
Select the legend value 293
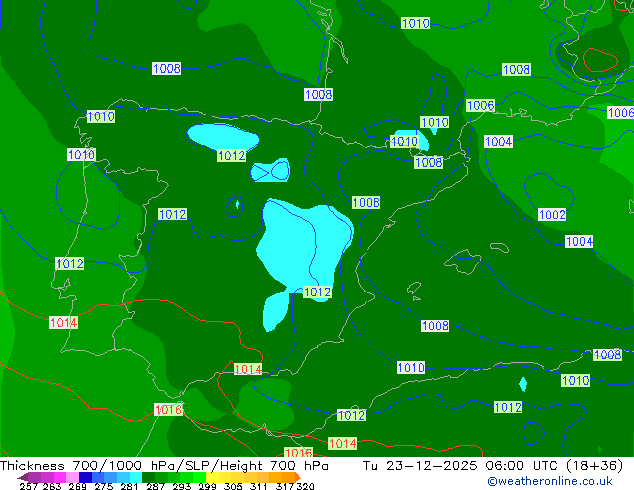pyautogui.click(x=181, y=486)
